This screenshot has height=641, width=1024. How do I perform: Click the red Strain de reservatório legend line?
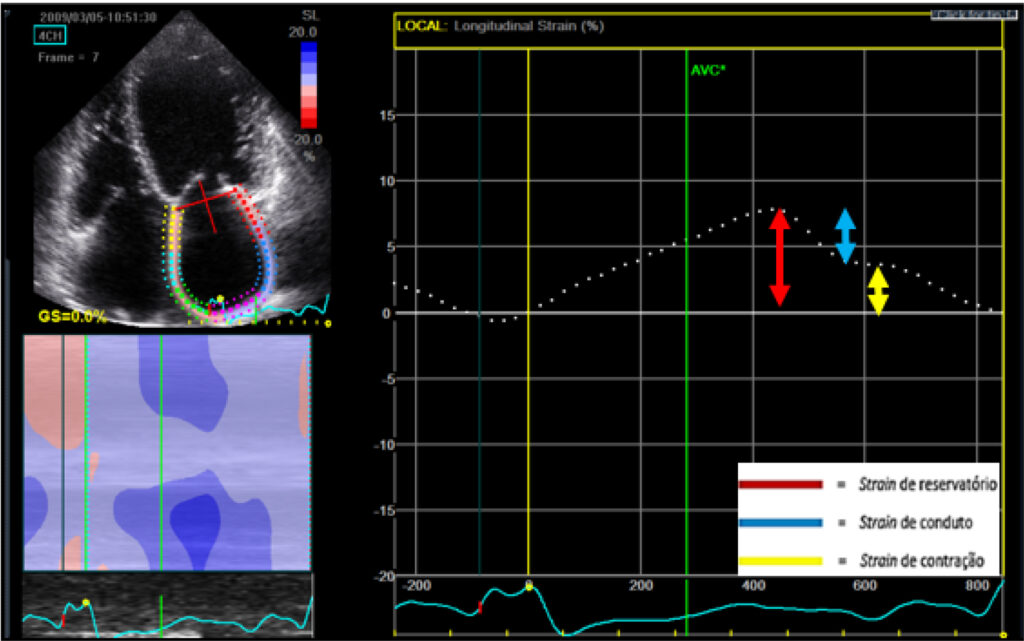[x=780, y=484]
